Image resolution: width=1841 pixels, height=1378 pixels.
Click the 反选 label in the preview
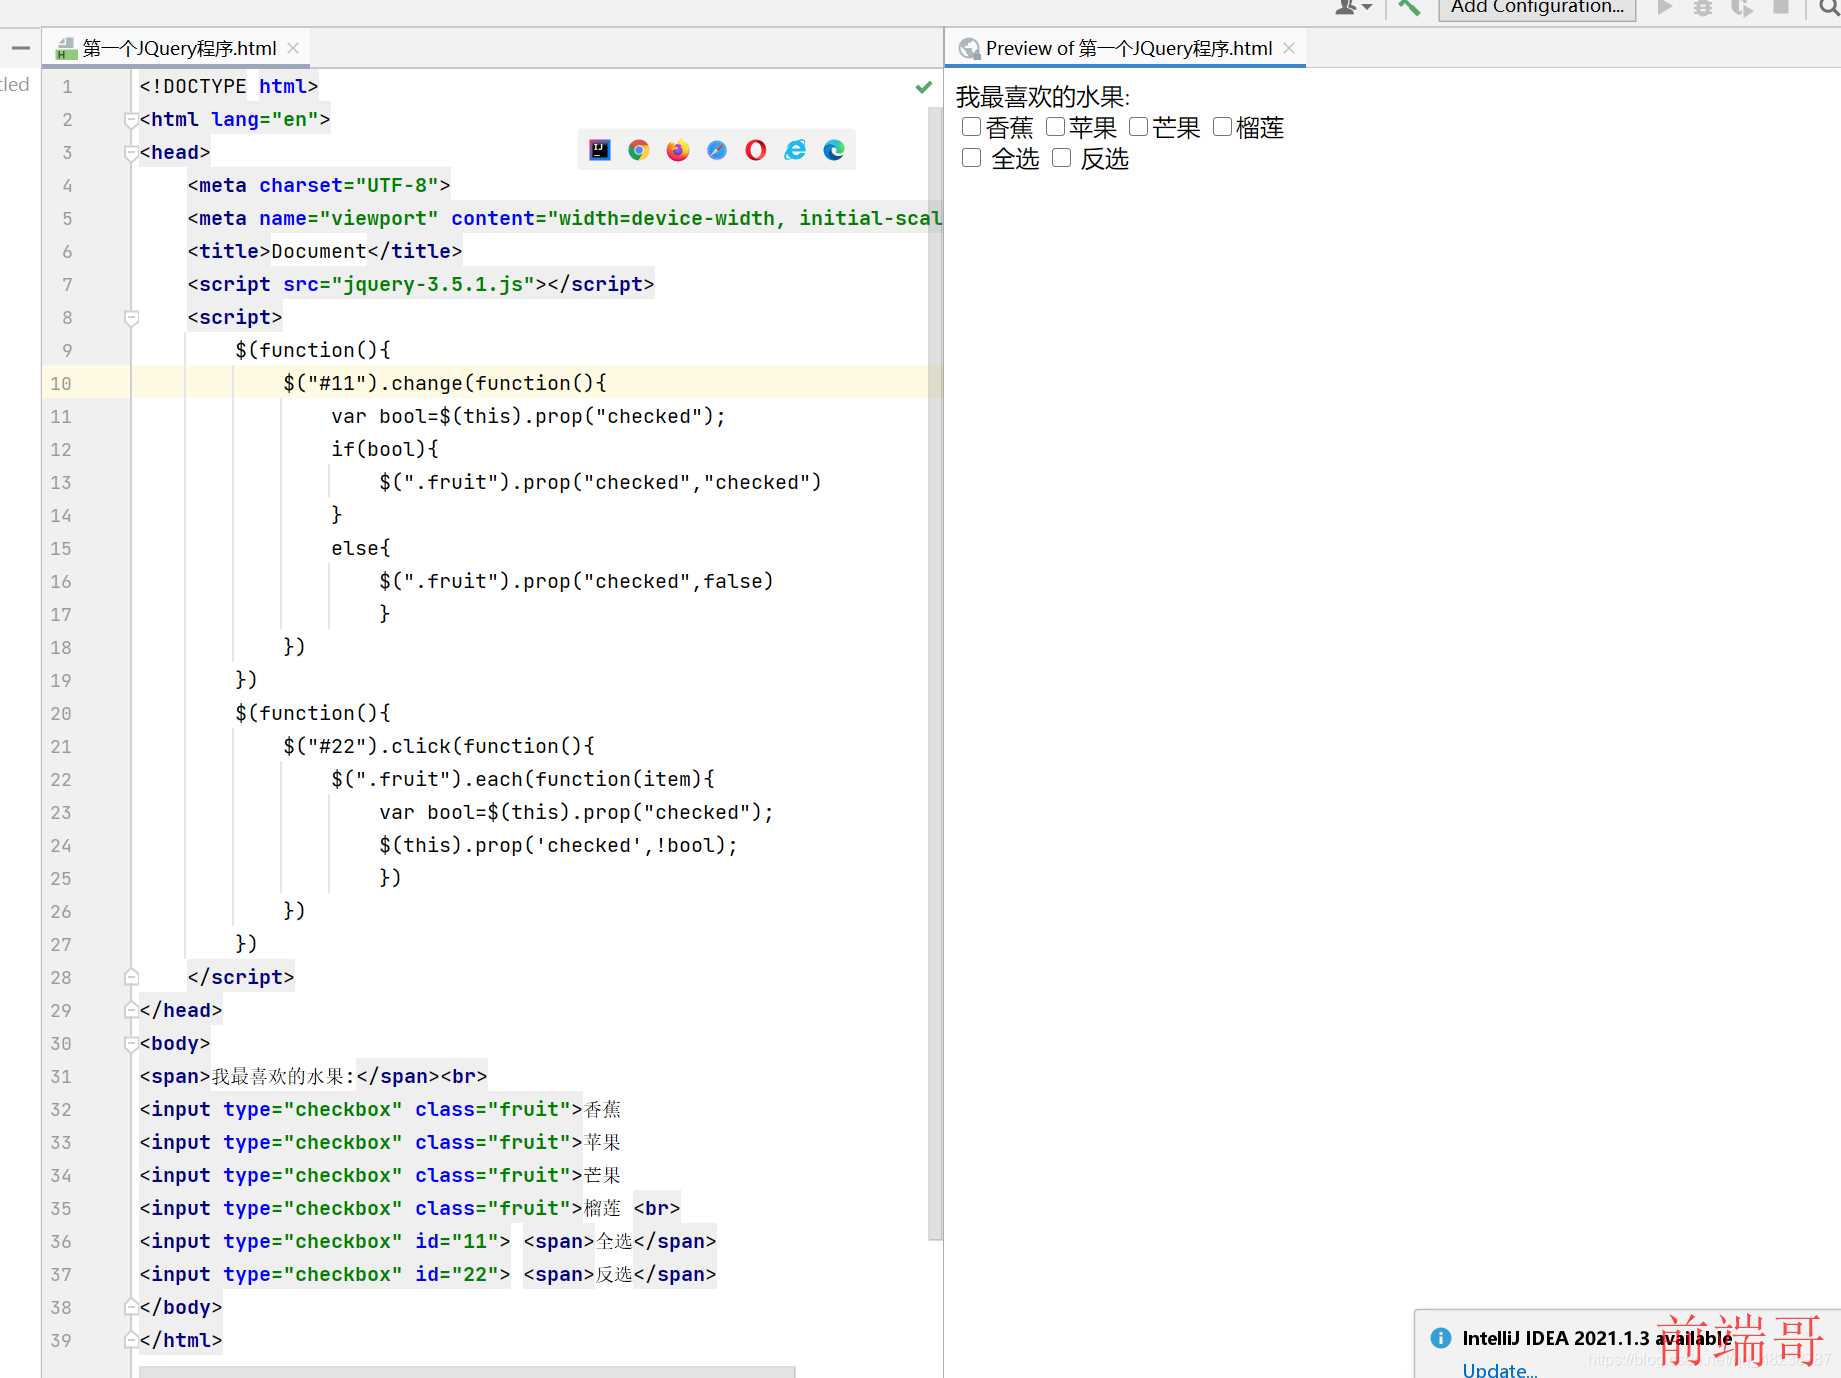pos(1105,159)
